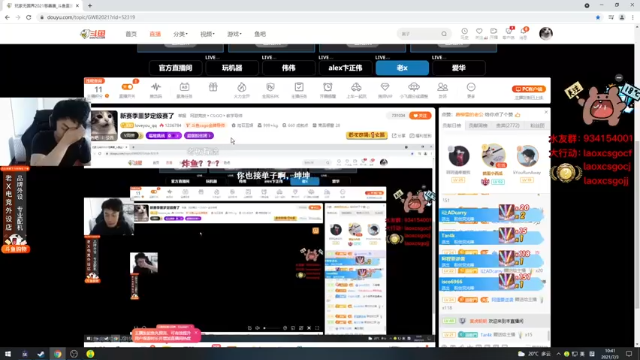Screen dimensions: 640x360
Task: Click the alarm clock reminder icon
Action: click(x=328, y=87)
